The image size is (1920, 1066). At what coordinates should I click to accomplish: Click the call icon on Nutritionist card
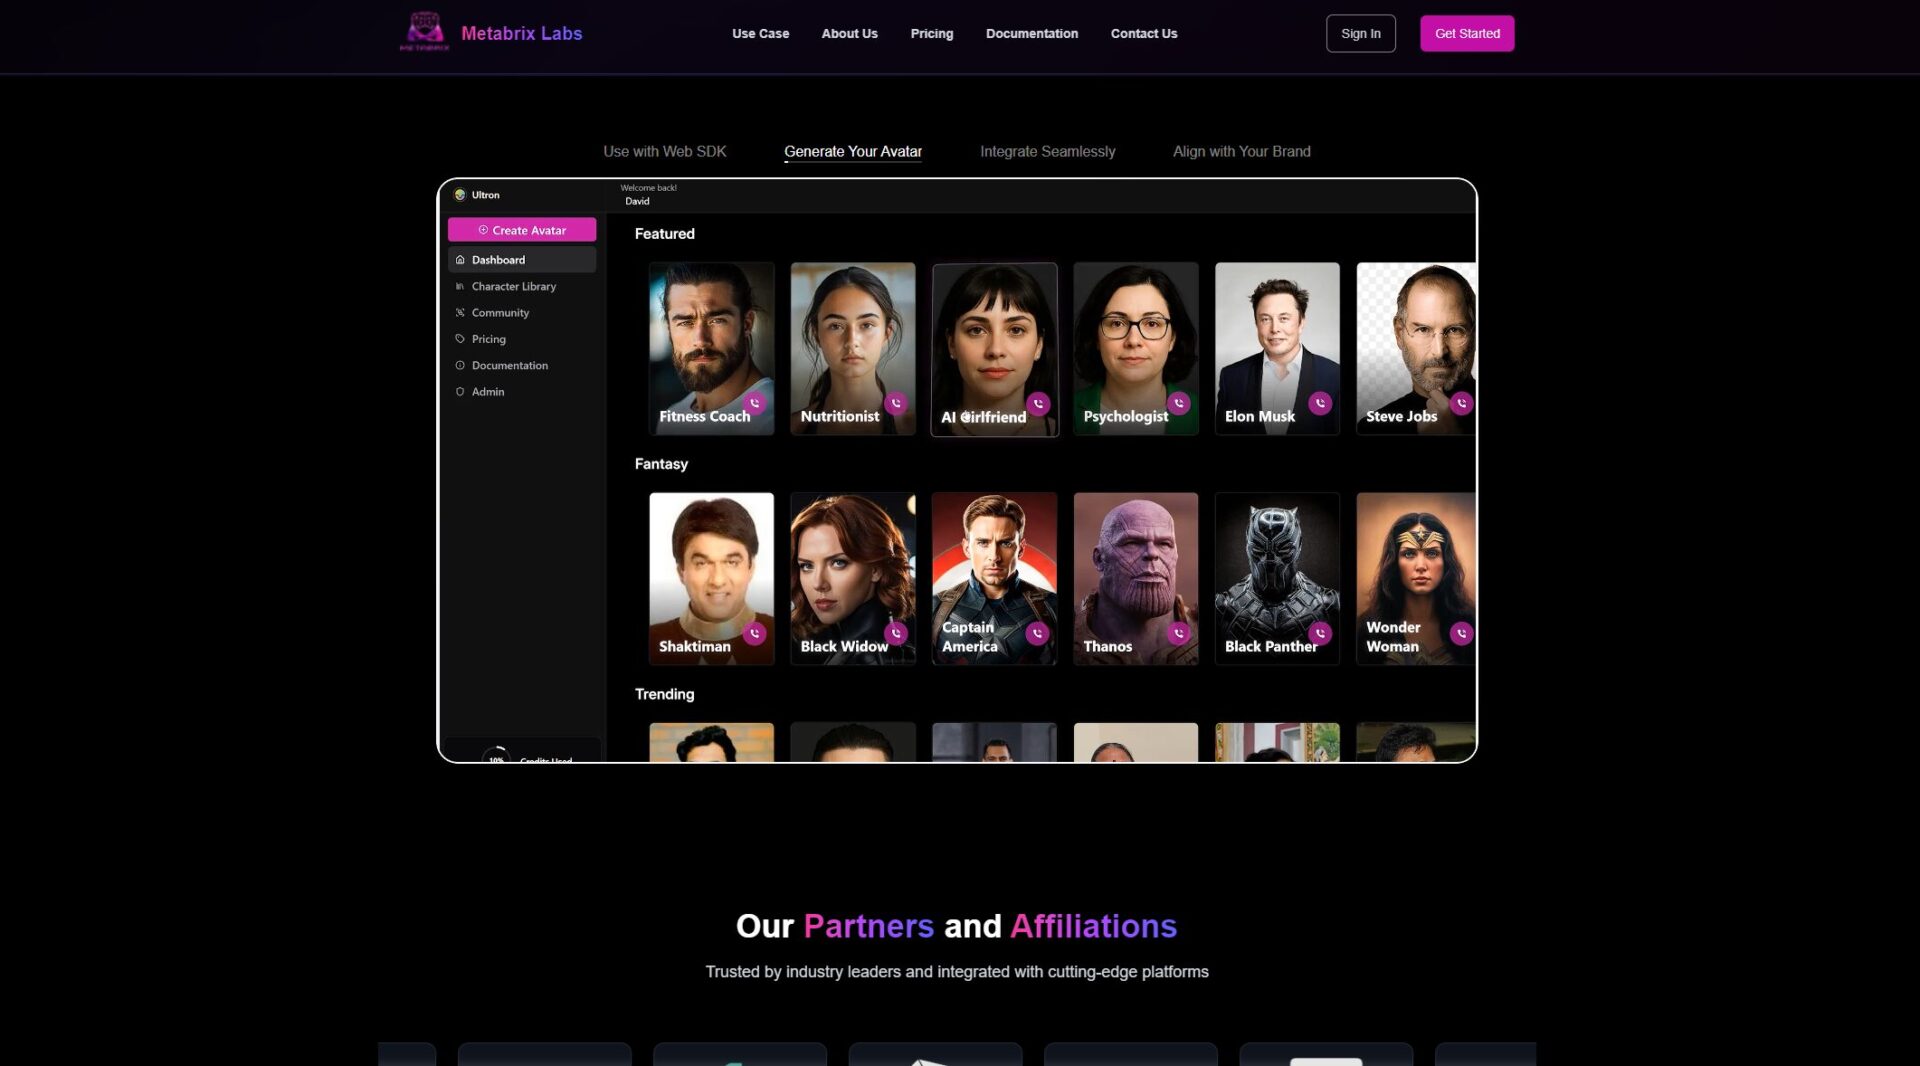[896, 403]
